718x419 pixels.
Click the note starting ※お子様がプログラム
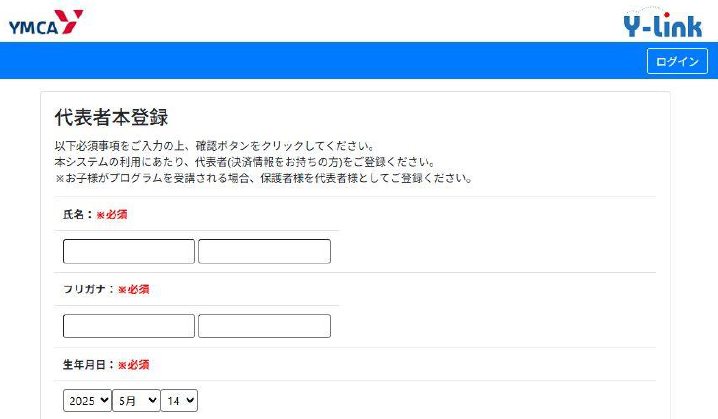263,178
